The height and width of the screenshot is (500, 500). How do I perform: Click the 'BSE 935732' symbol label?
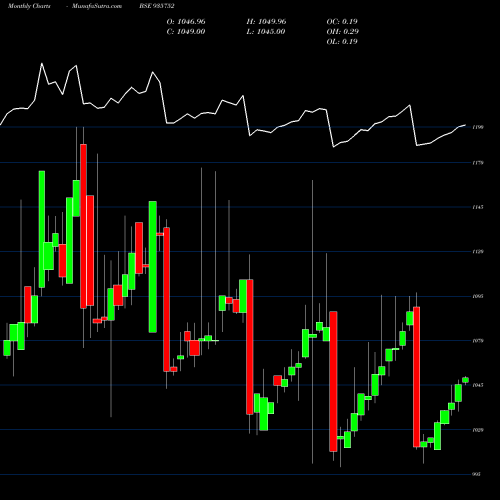click(x=157, y=6)
